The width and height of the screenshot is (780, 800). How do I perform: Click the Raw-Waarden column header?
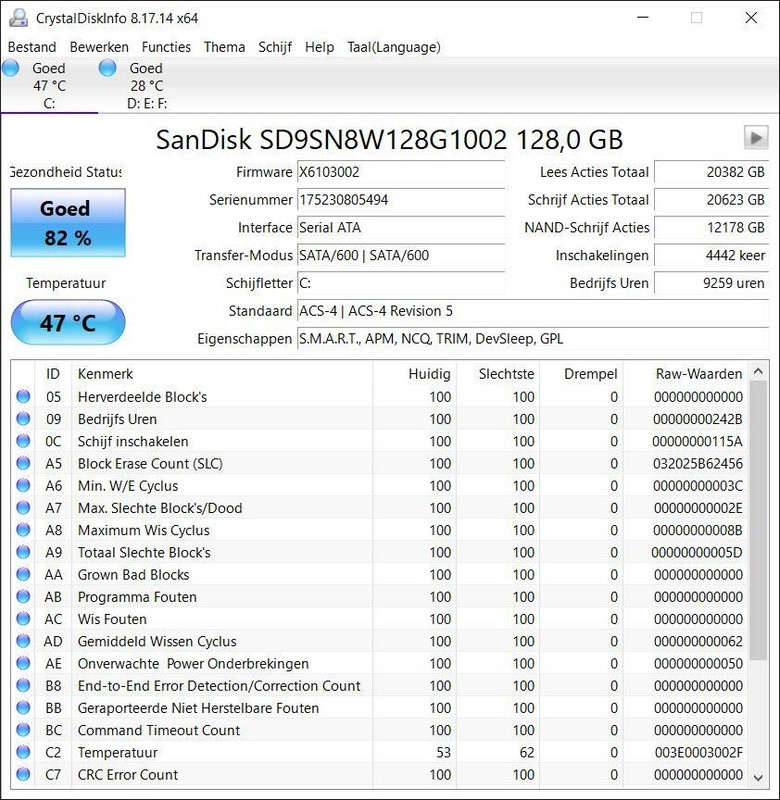tap(698, 374)
